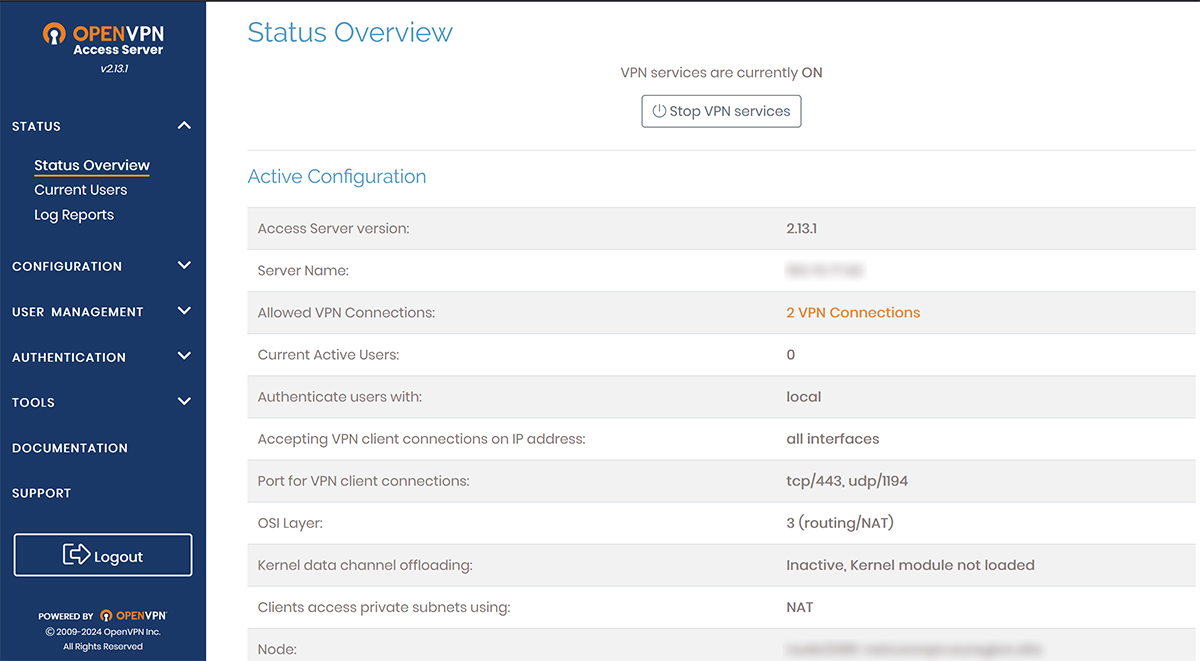1200x661 pixels.
Task: Click the 'All Rights Reserved' footer text
Action: coord(103,647)
